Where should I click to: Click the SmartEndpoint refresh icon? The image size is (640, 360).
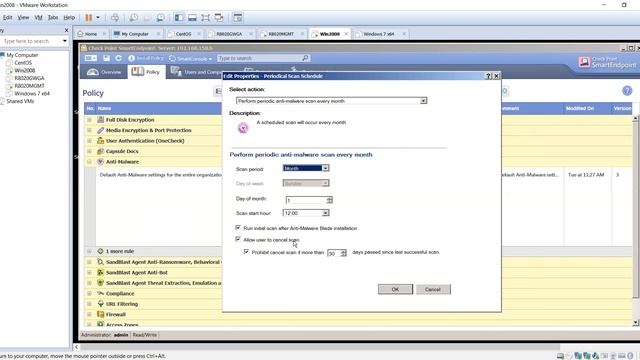point(118,58)
